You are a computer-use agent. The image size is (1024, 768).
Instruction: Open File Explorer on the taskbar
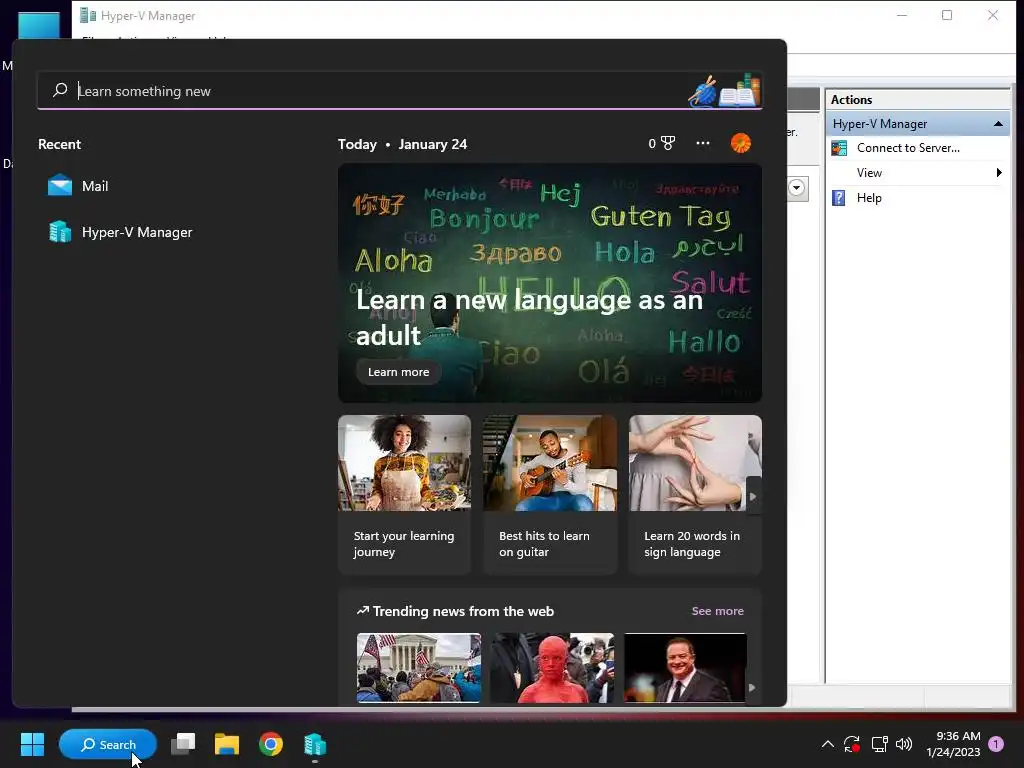tap(227, 744)
